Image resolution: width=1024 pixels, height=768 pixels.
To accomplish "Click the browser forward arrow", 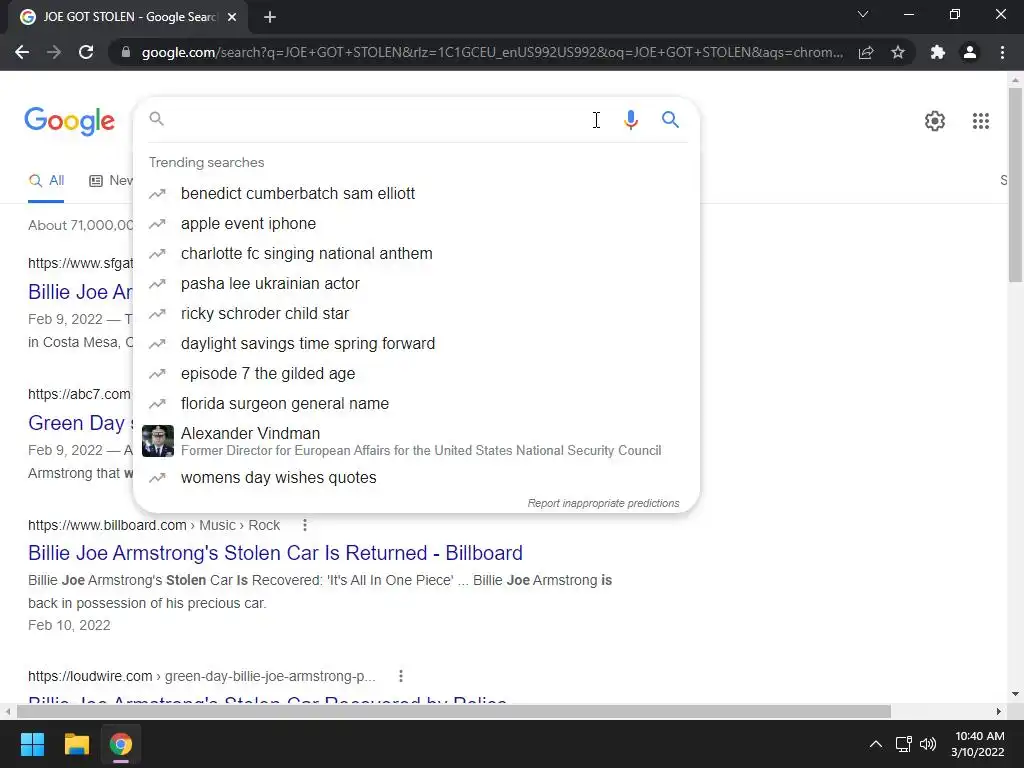I will (54, 52).
